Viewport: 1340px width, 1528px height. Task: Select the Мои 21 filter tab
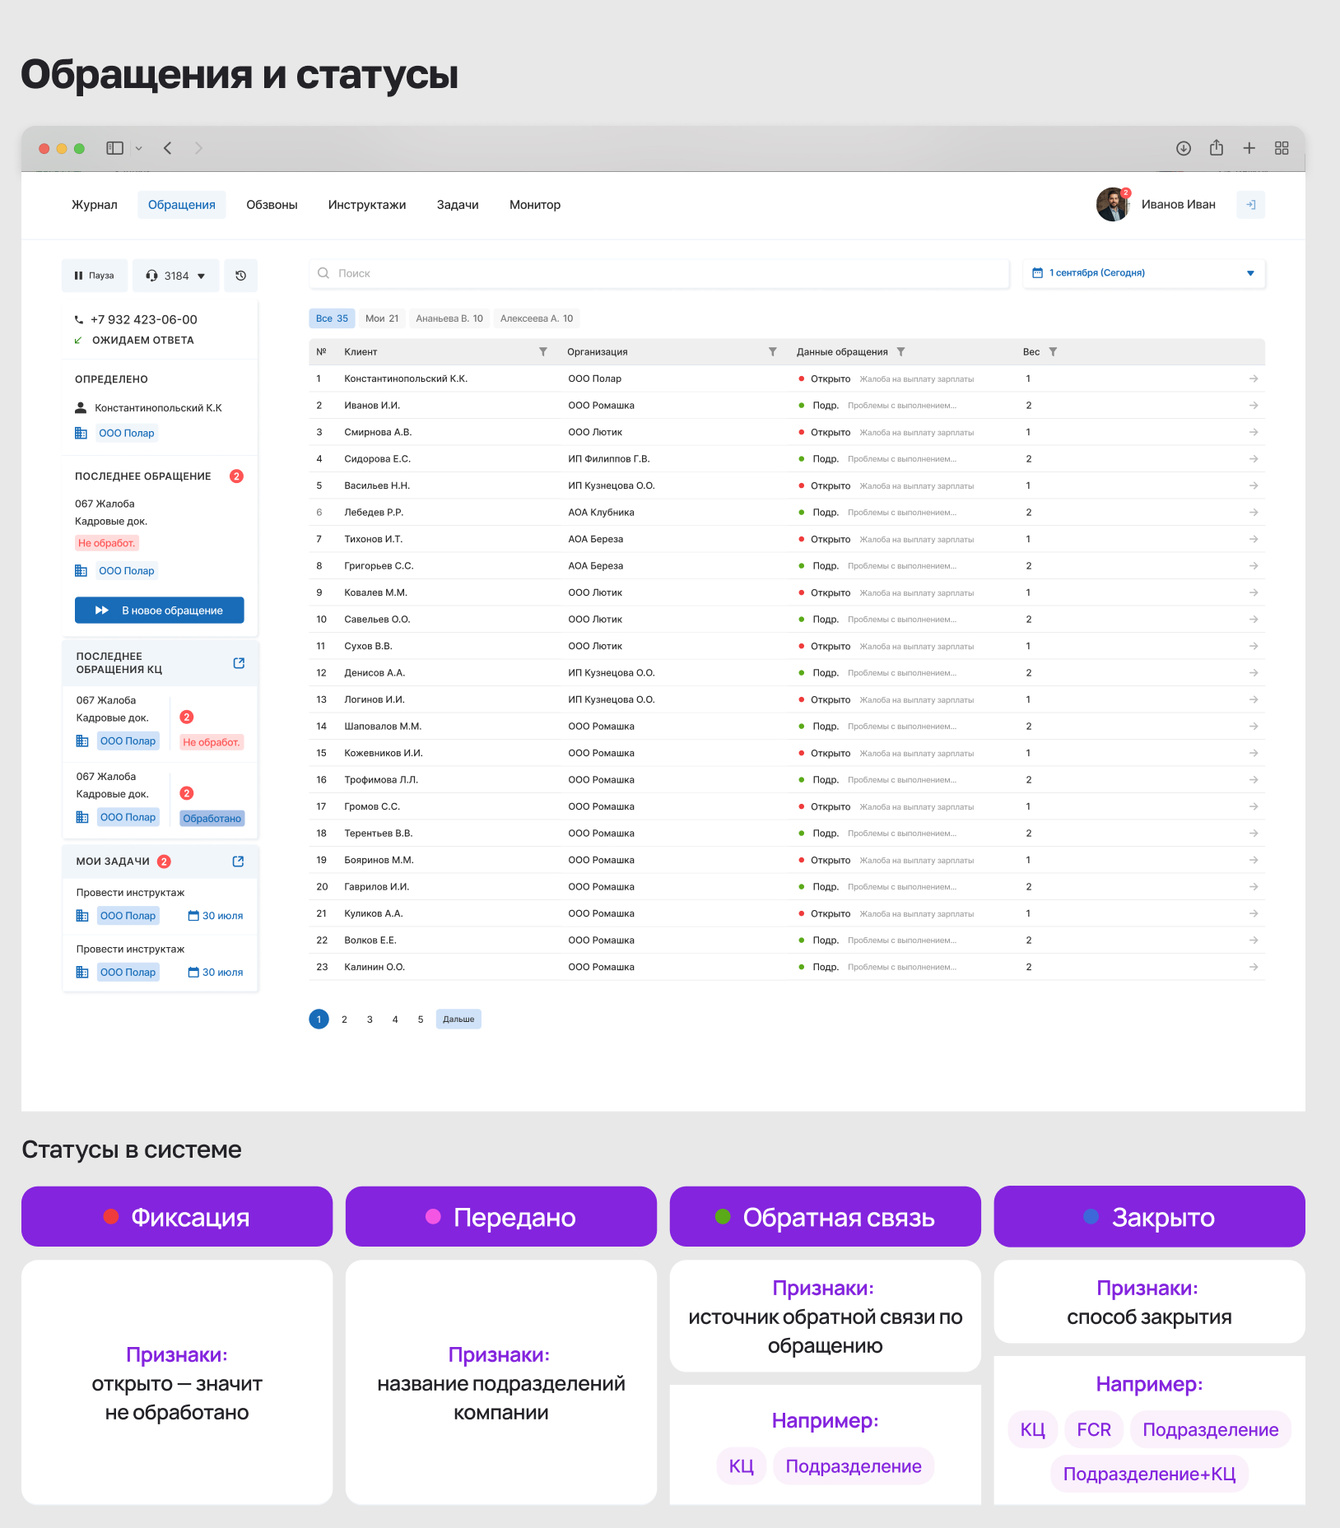pyautogui.click(x=382, y=319)
